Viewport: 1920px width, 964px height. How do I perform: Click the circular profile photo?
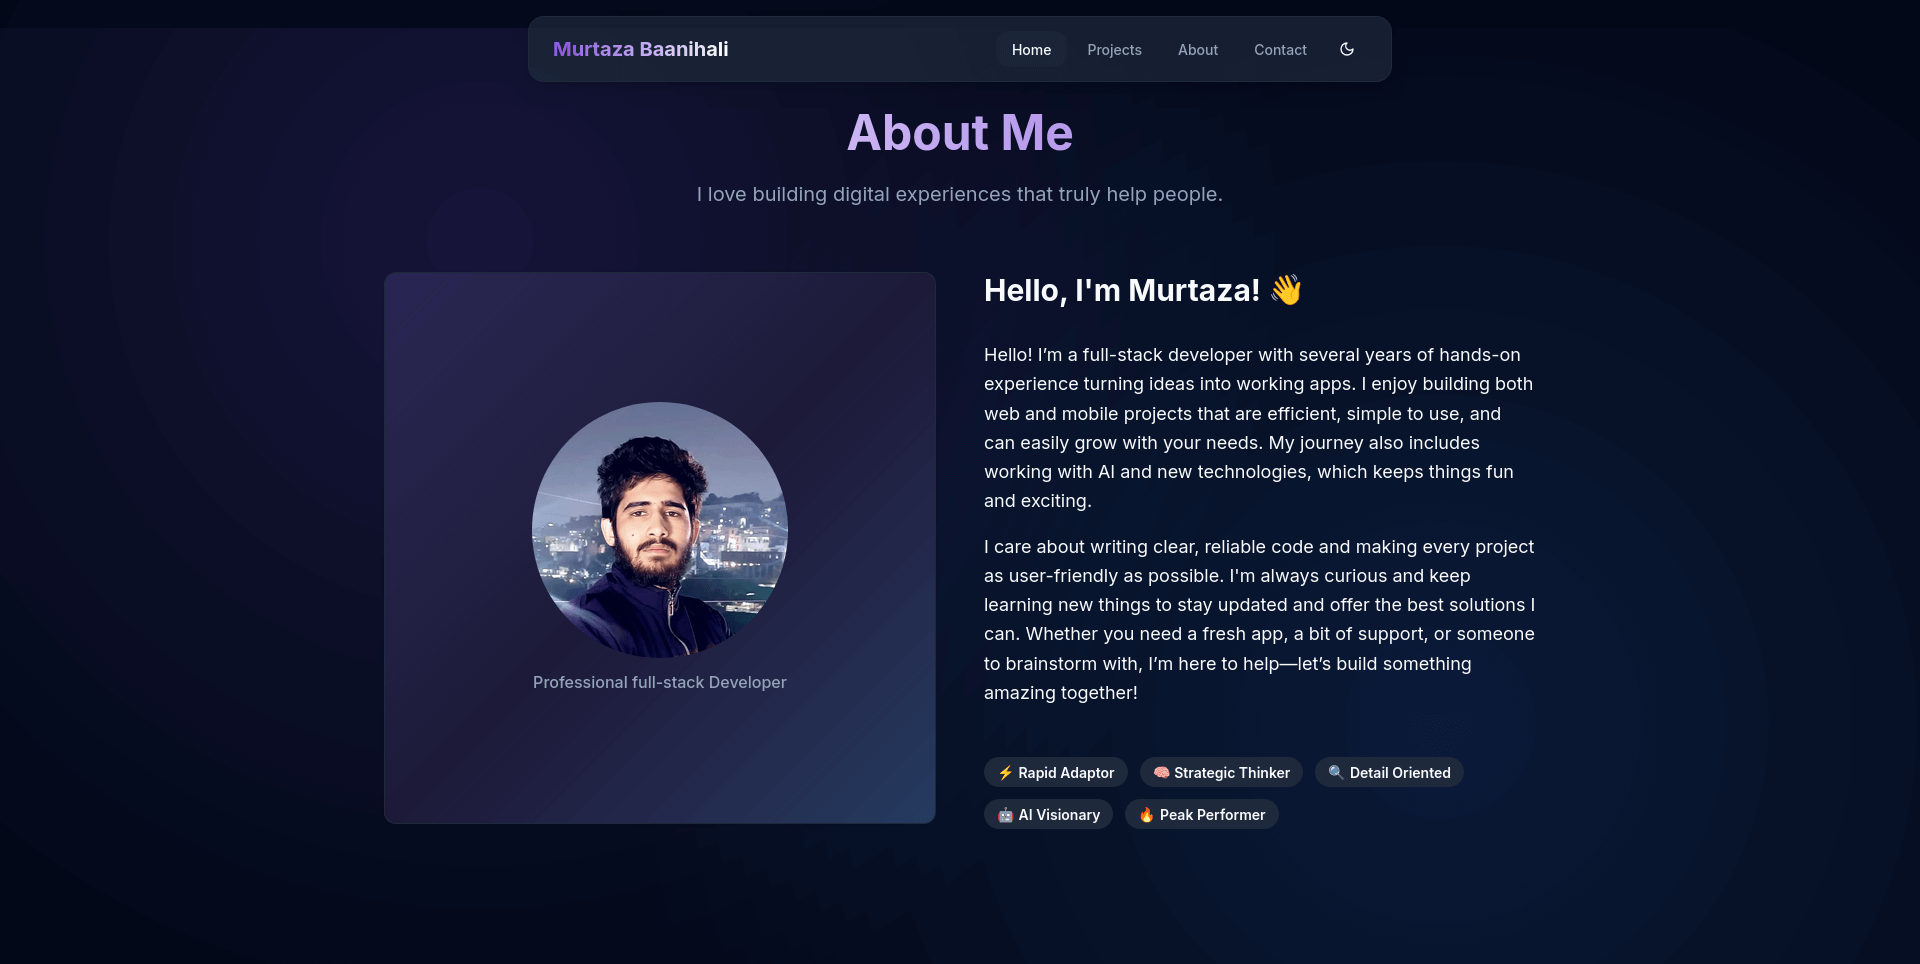[x=660, y=530]
